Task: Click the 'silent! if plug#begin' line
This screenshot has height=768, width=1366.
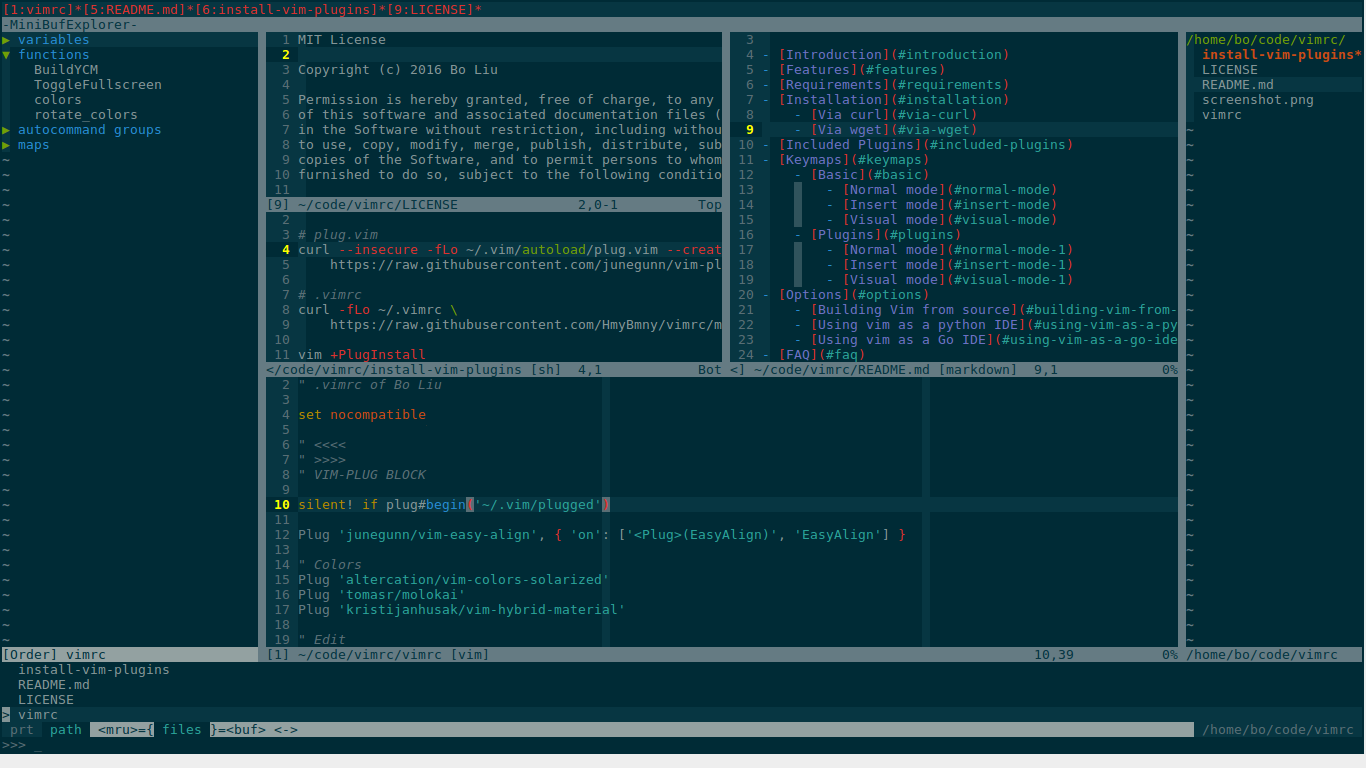Action: pyautogui.click(x=454, y=505)
